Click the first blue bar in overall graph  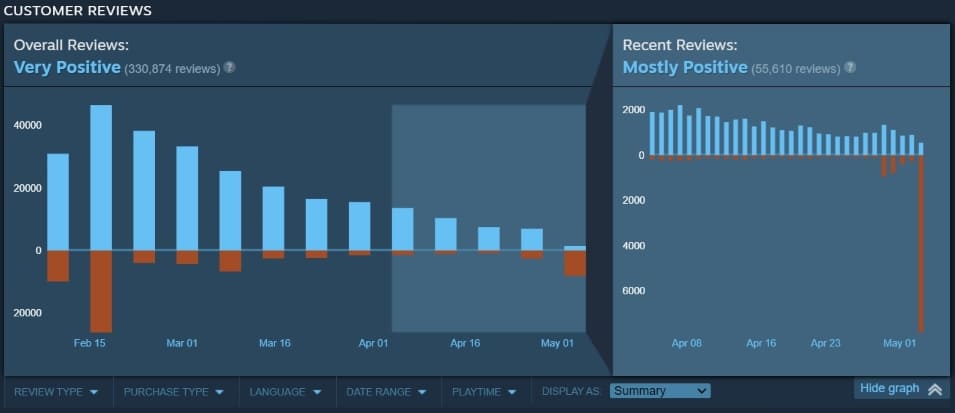(x=58, y=201)
